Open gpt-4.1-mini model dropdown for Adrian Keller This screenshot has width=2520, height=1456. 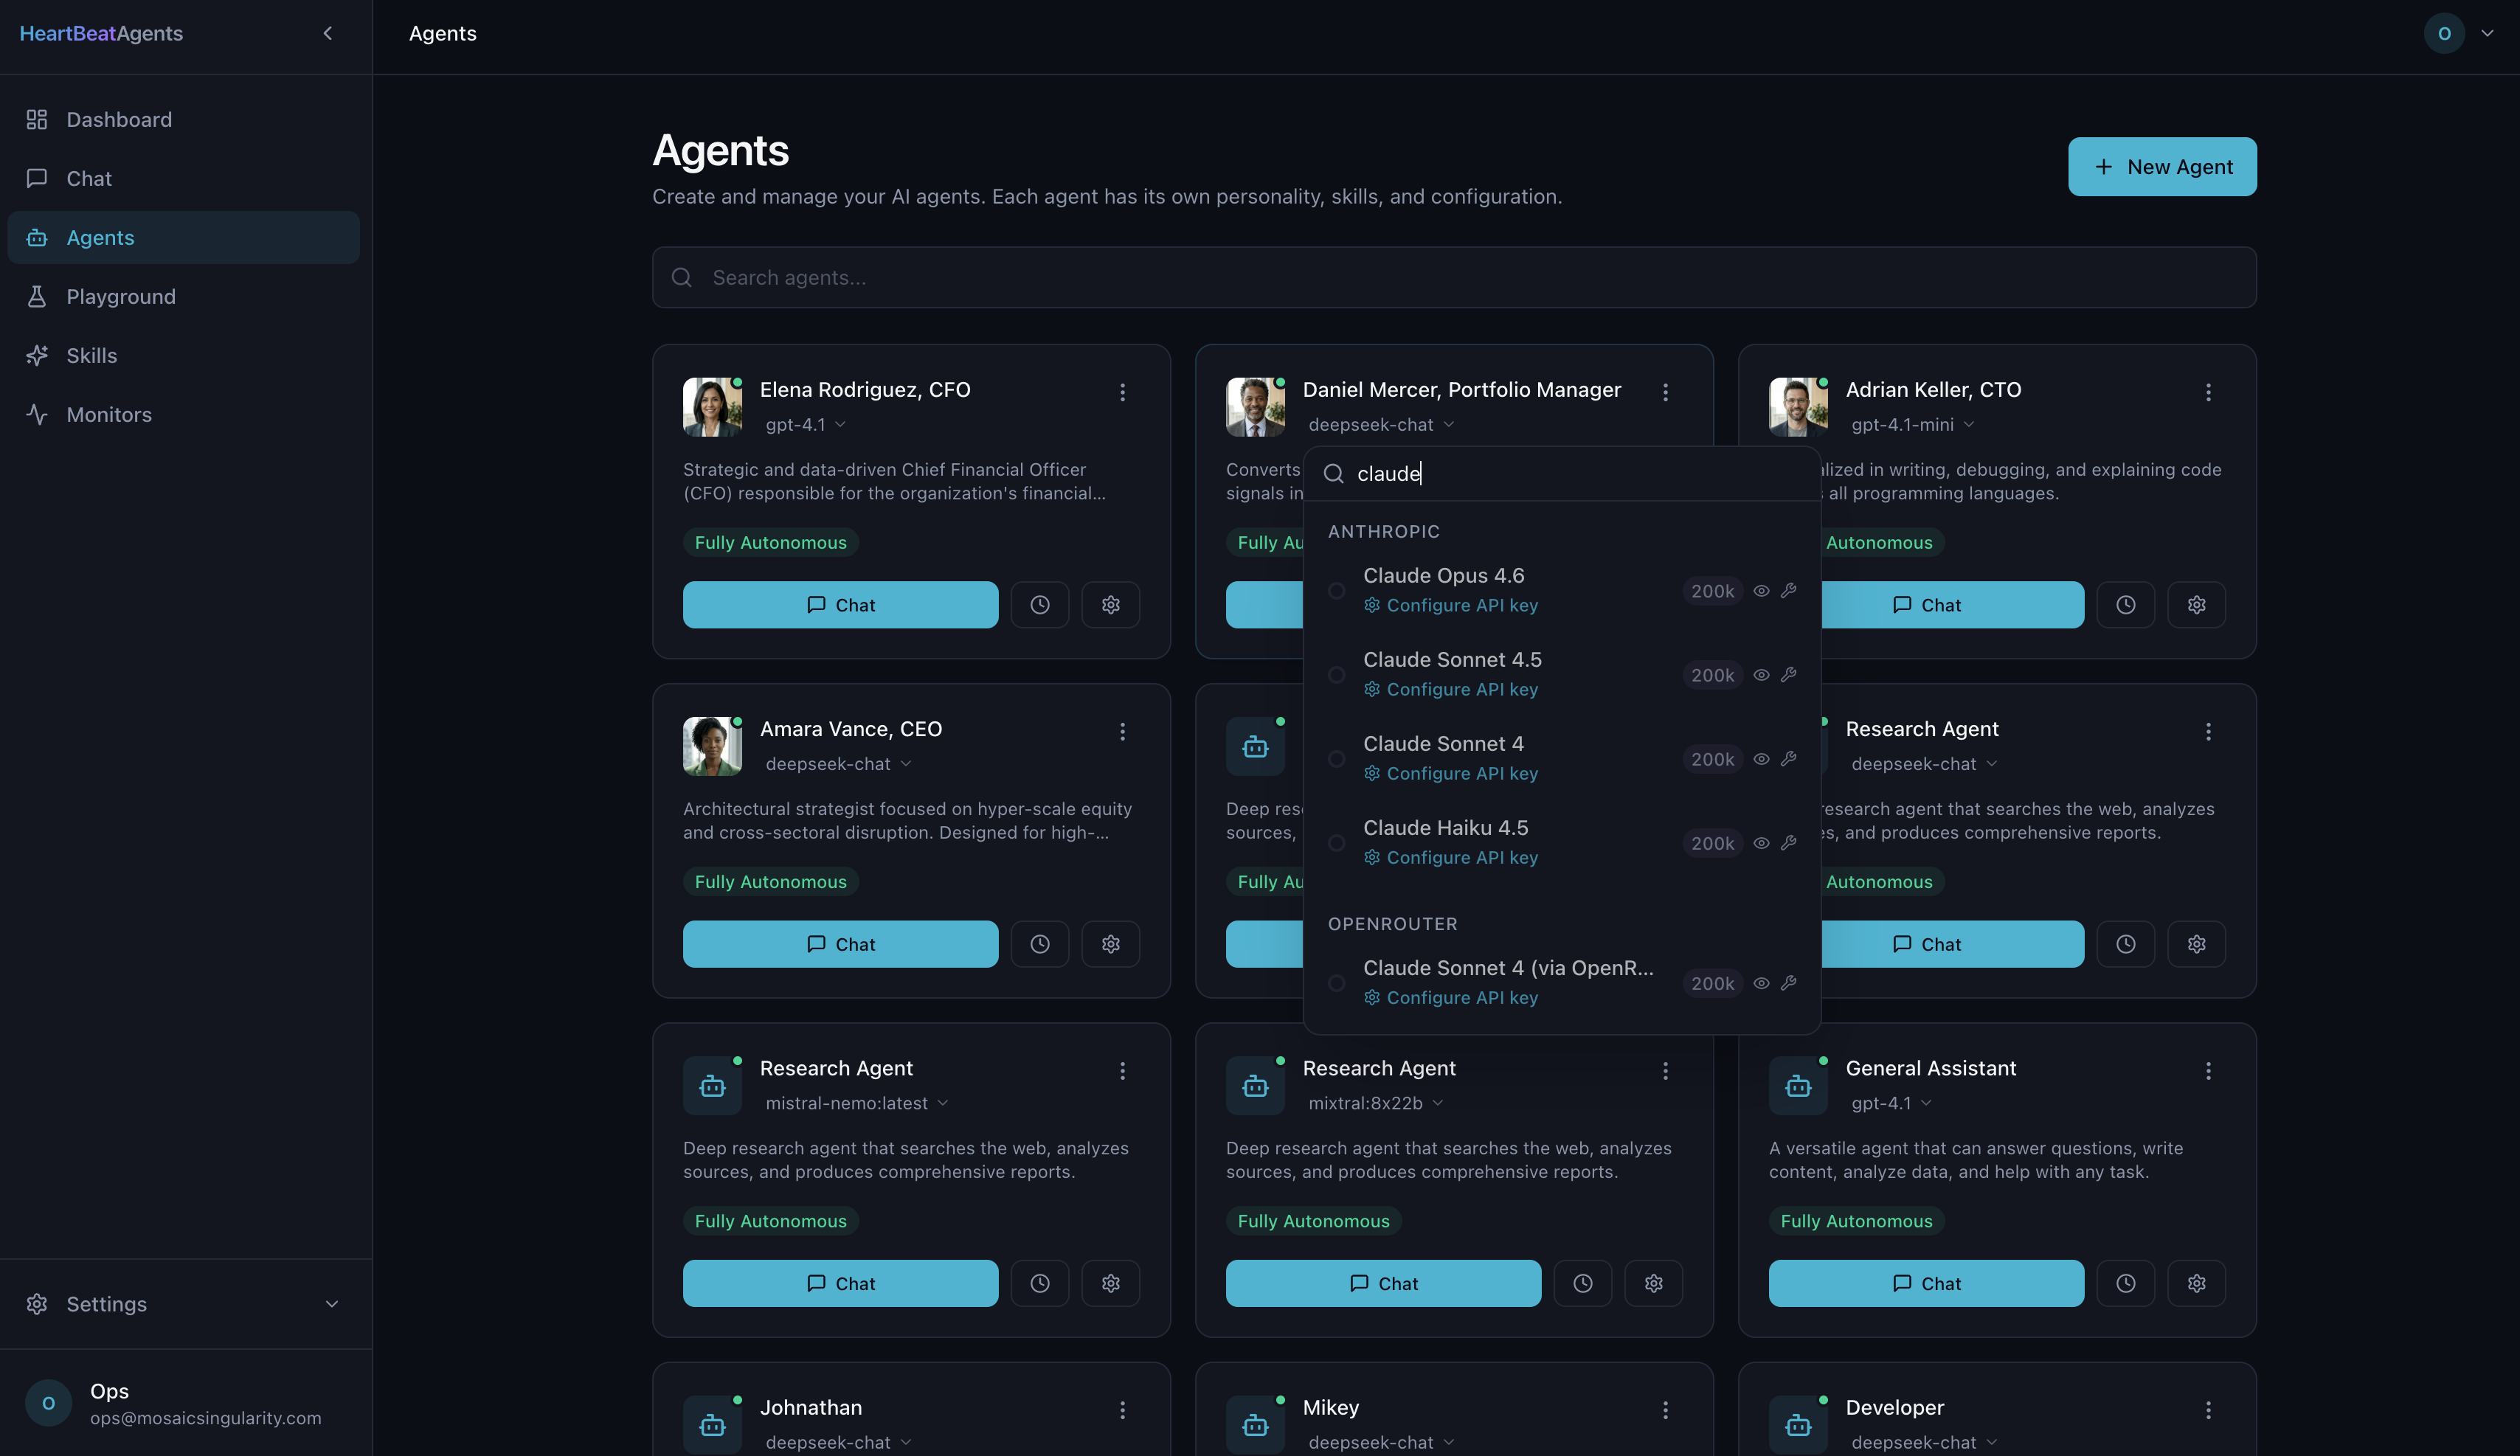pyautogui.click(x=1912, y=425)
